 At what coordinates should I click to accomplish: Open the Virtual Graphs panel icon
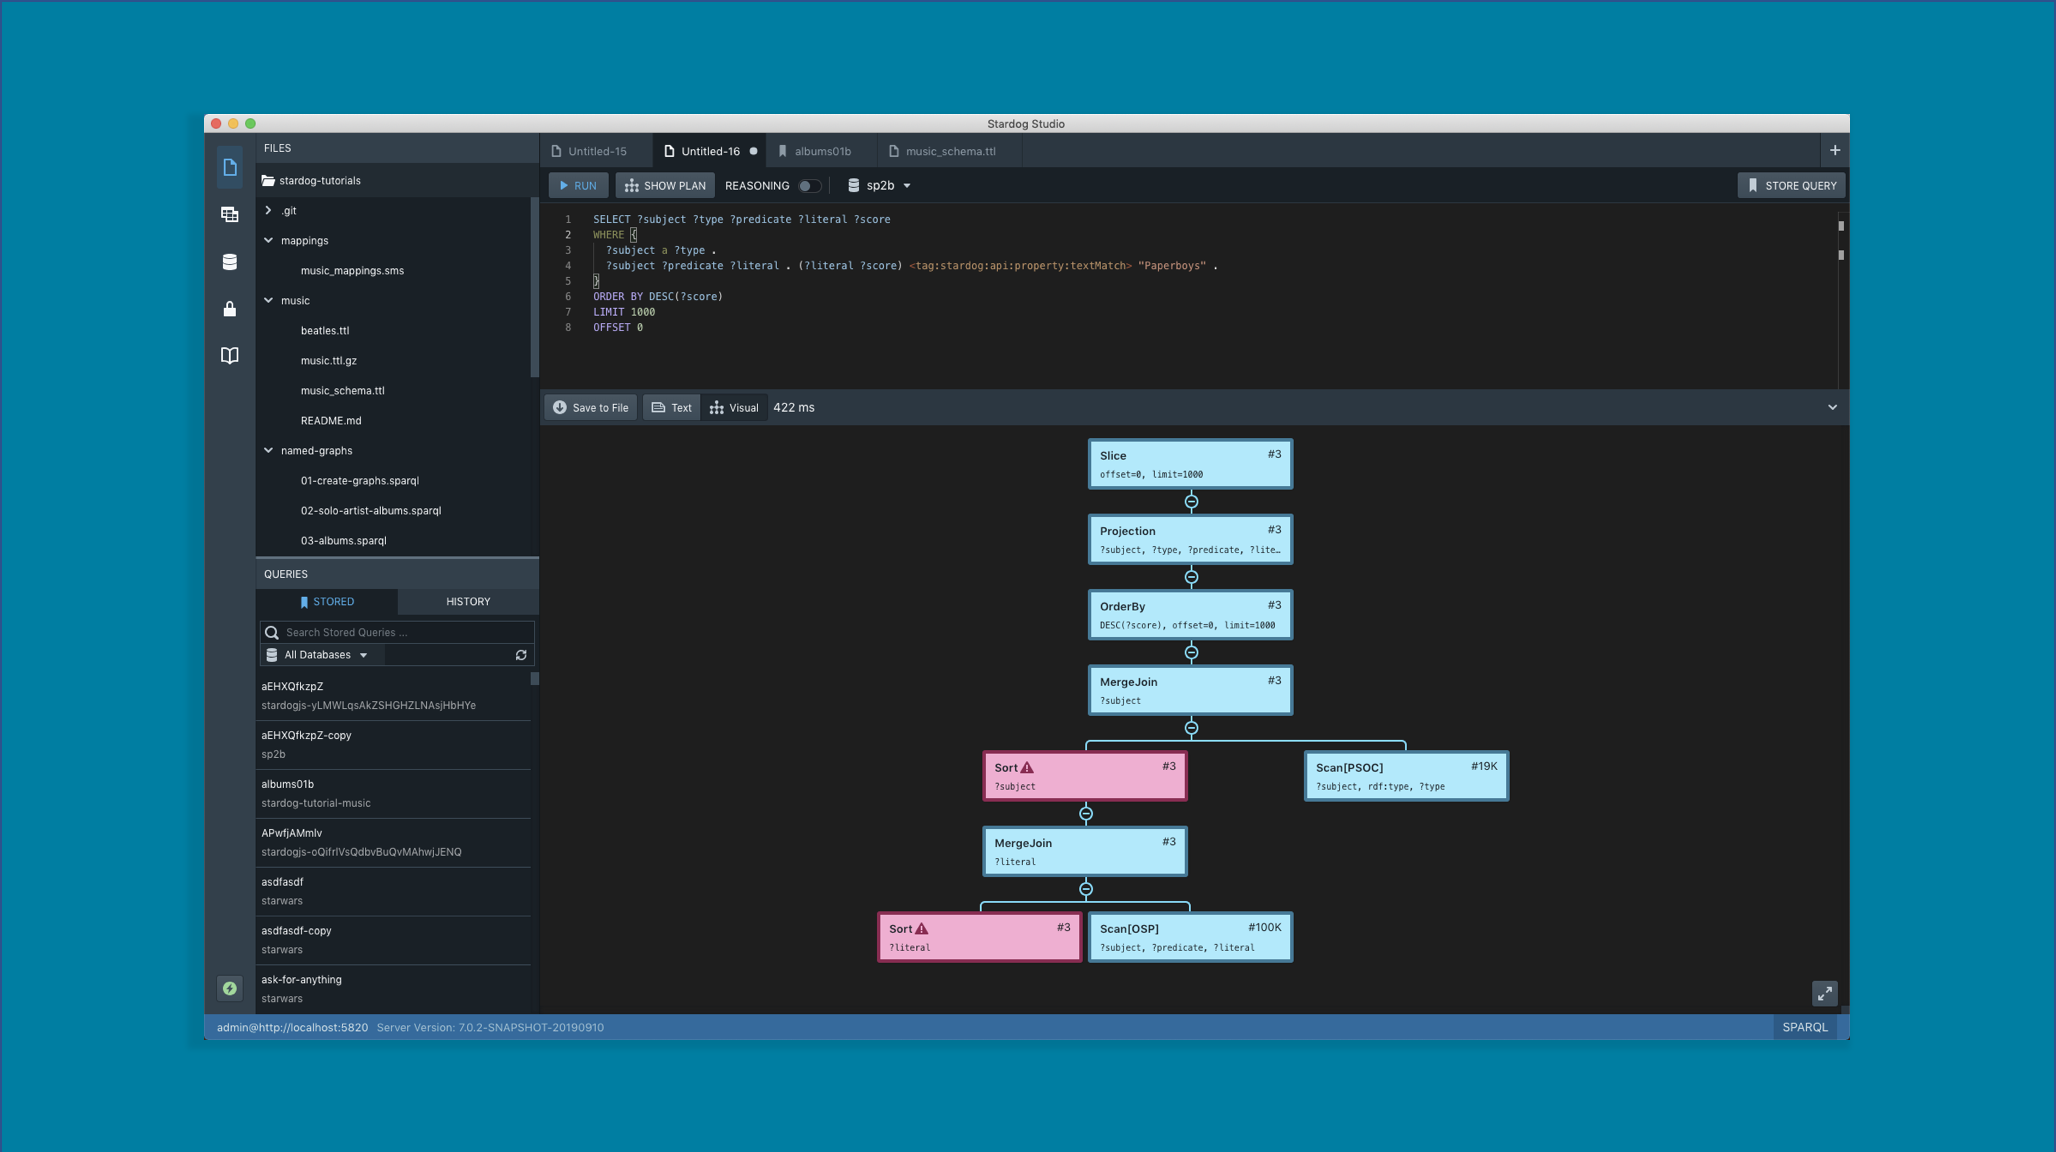coord(229,214)
